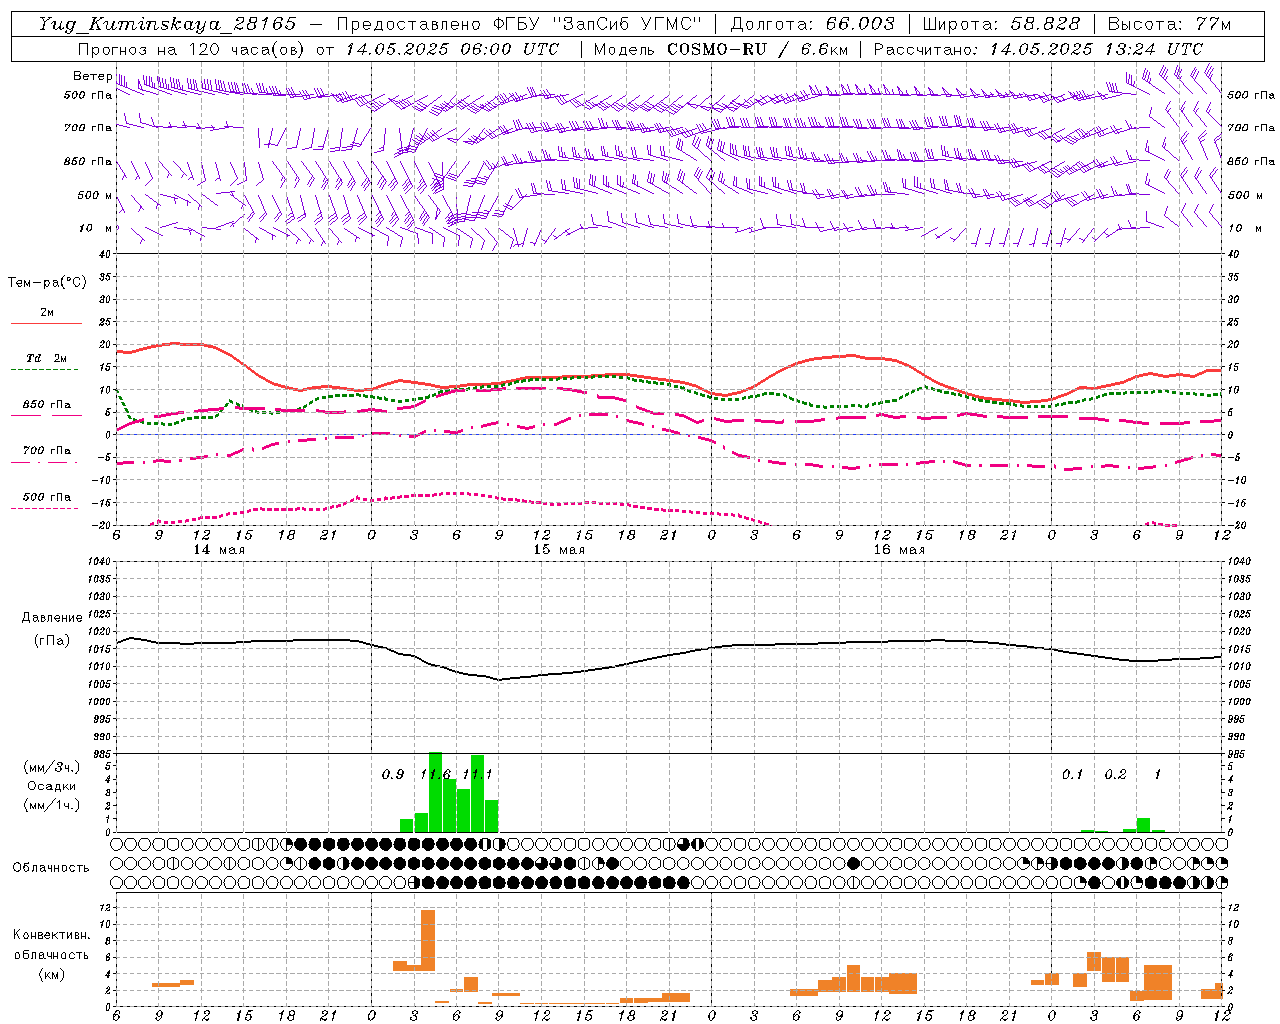The height and width of the screenshot is (1024, 1280).
Task: Click the Прогноз на 120 часа(ов) text
Action: tap(192, 49)
